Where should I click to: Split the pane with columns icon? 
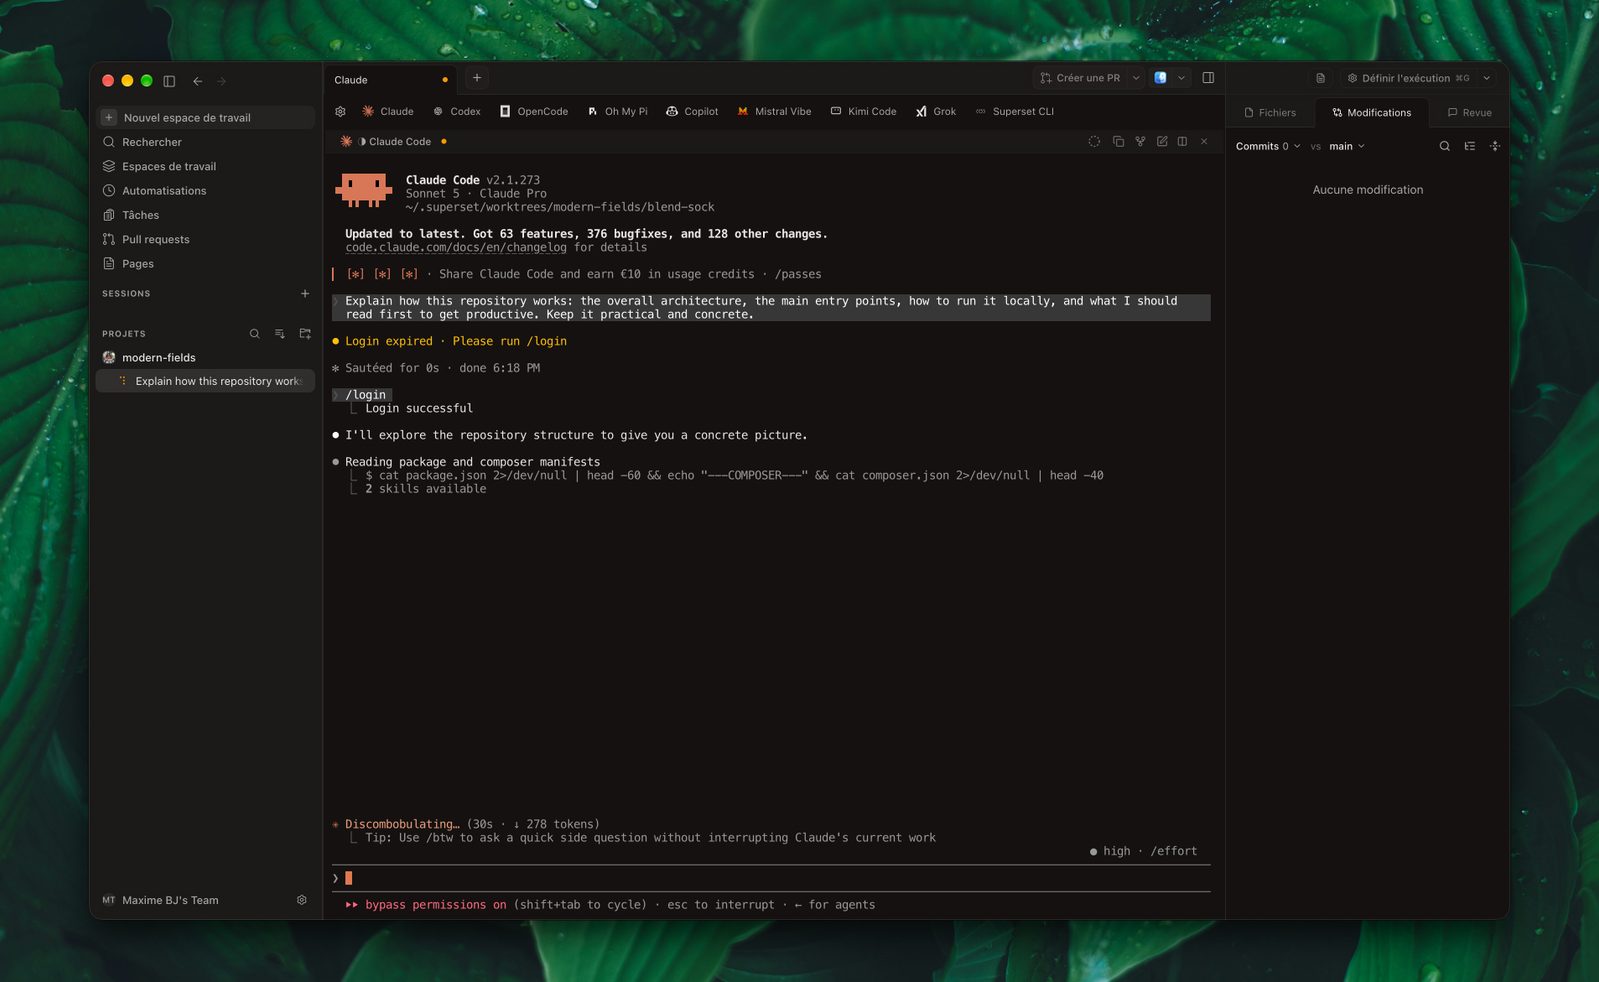click(x=1182, y=142)
